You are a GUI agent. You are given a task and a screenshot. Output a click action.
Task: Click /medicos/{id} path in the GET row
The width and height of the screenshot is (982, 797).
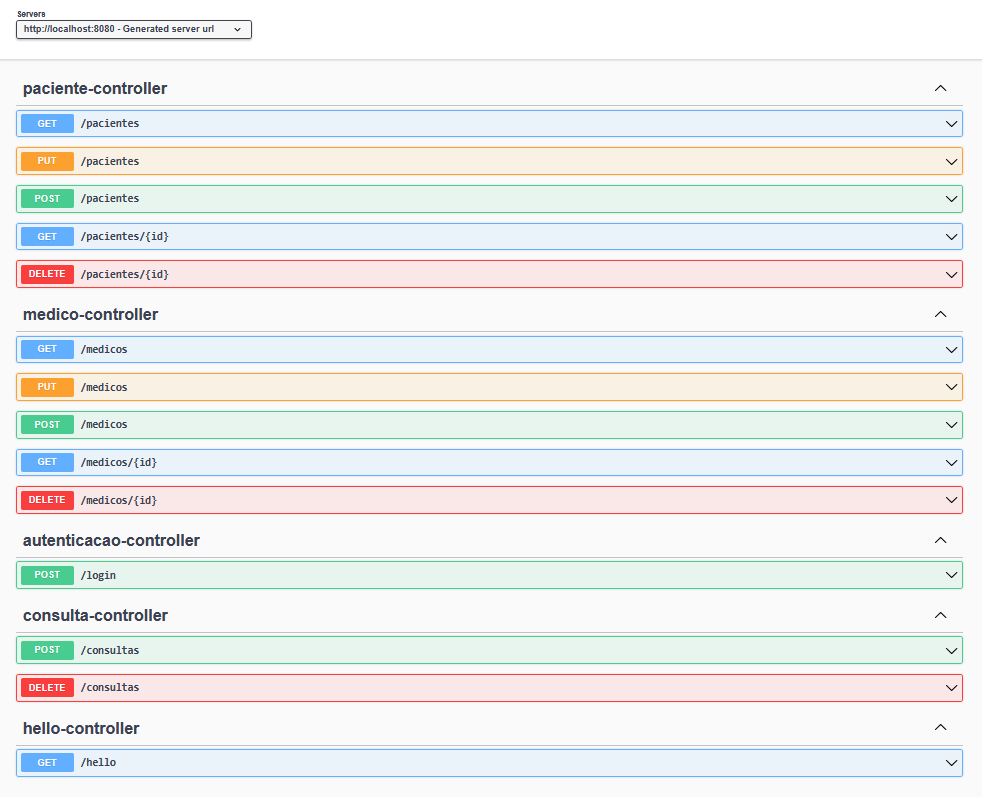(118, 463)
